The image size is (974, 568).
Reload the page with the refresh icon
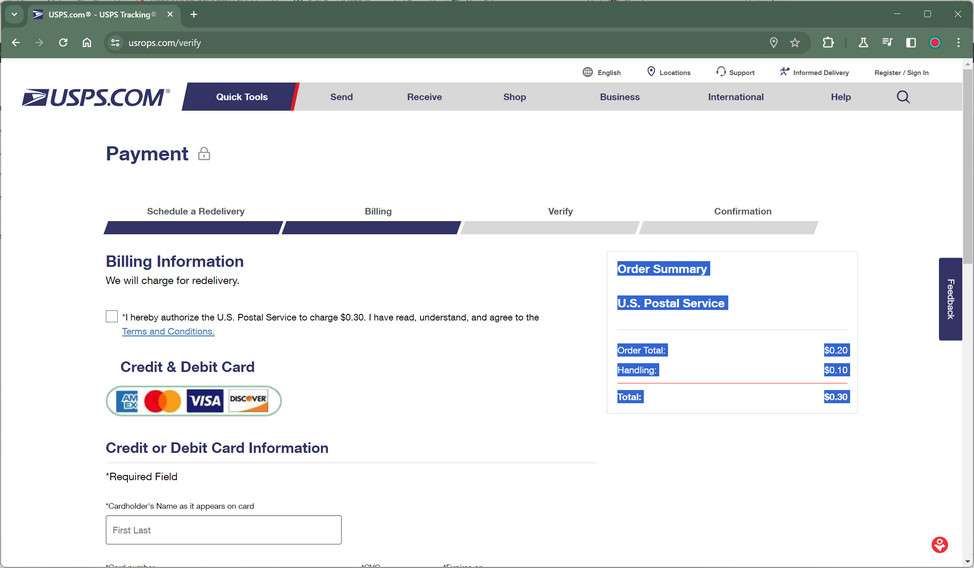[63, 42]
